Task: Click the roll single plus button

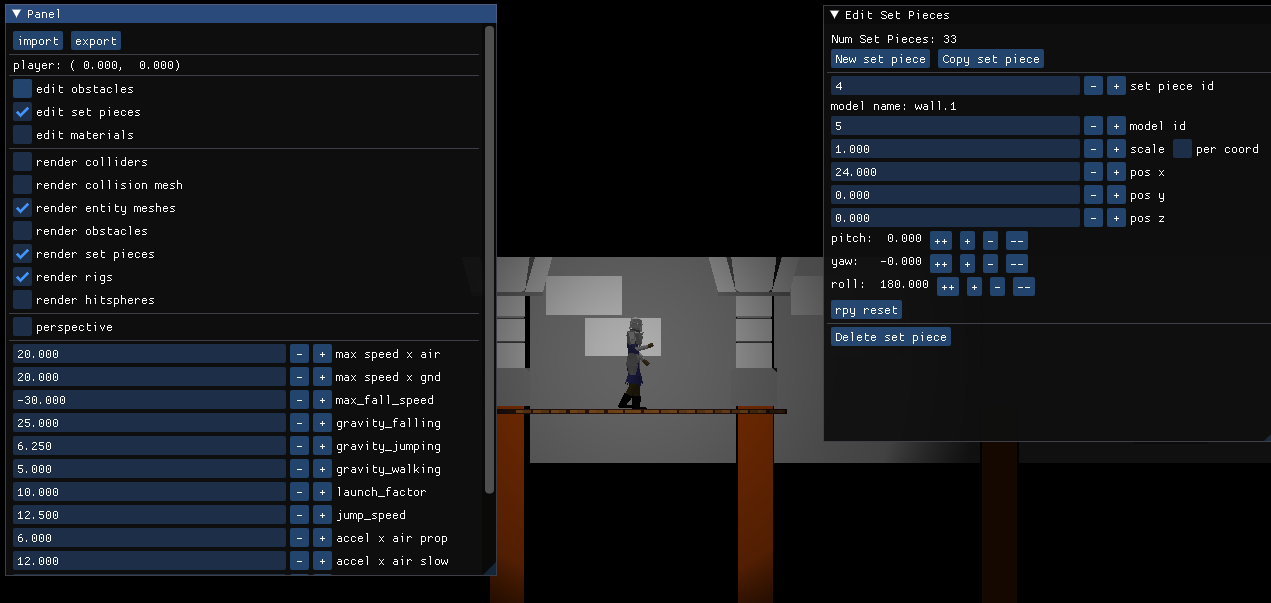Action: point(974,287)
